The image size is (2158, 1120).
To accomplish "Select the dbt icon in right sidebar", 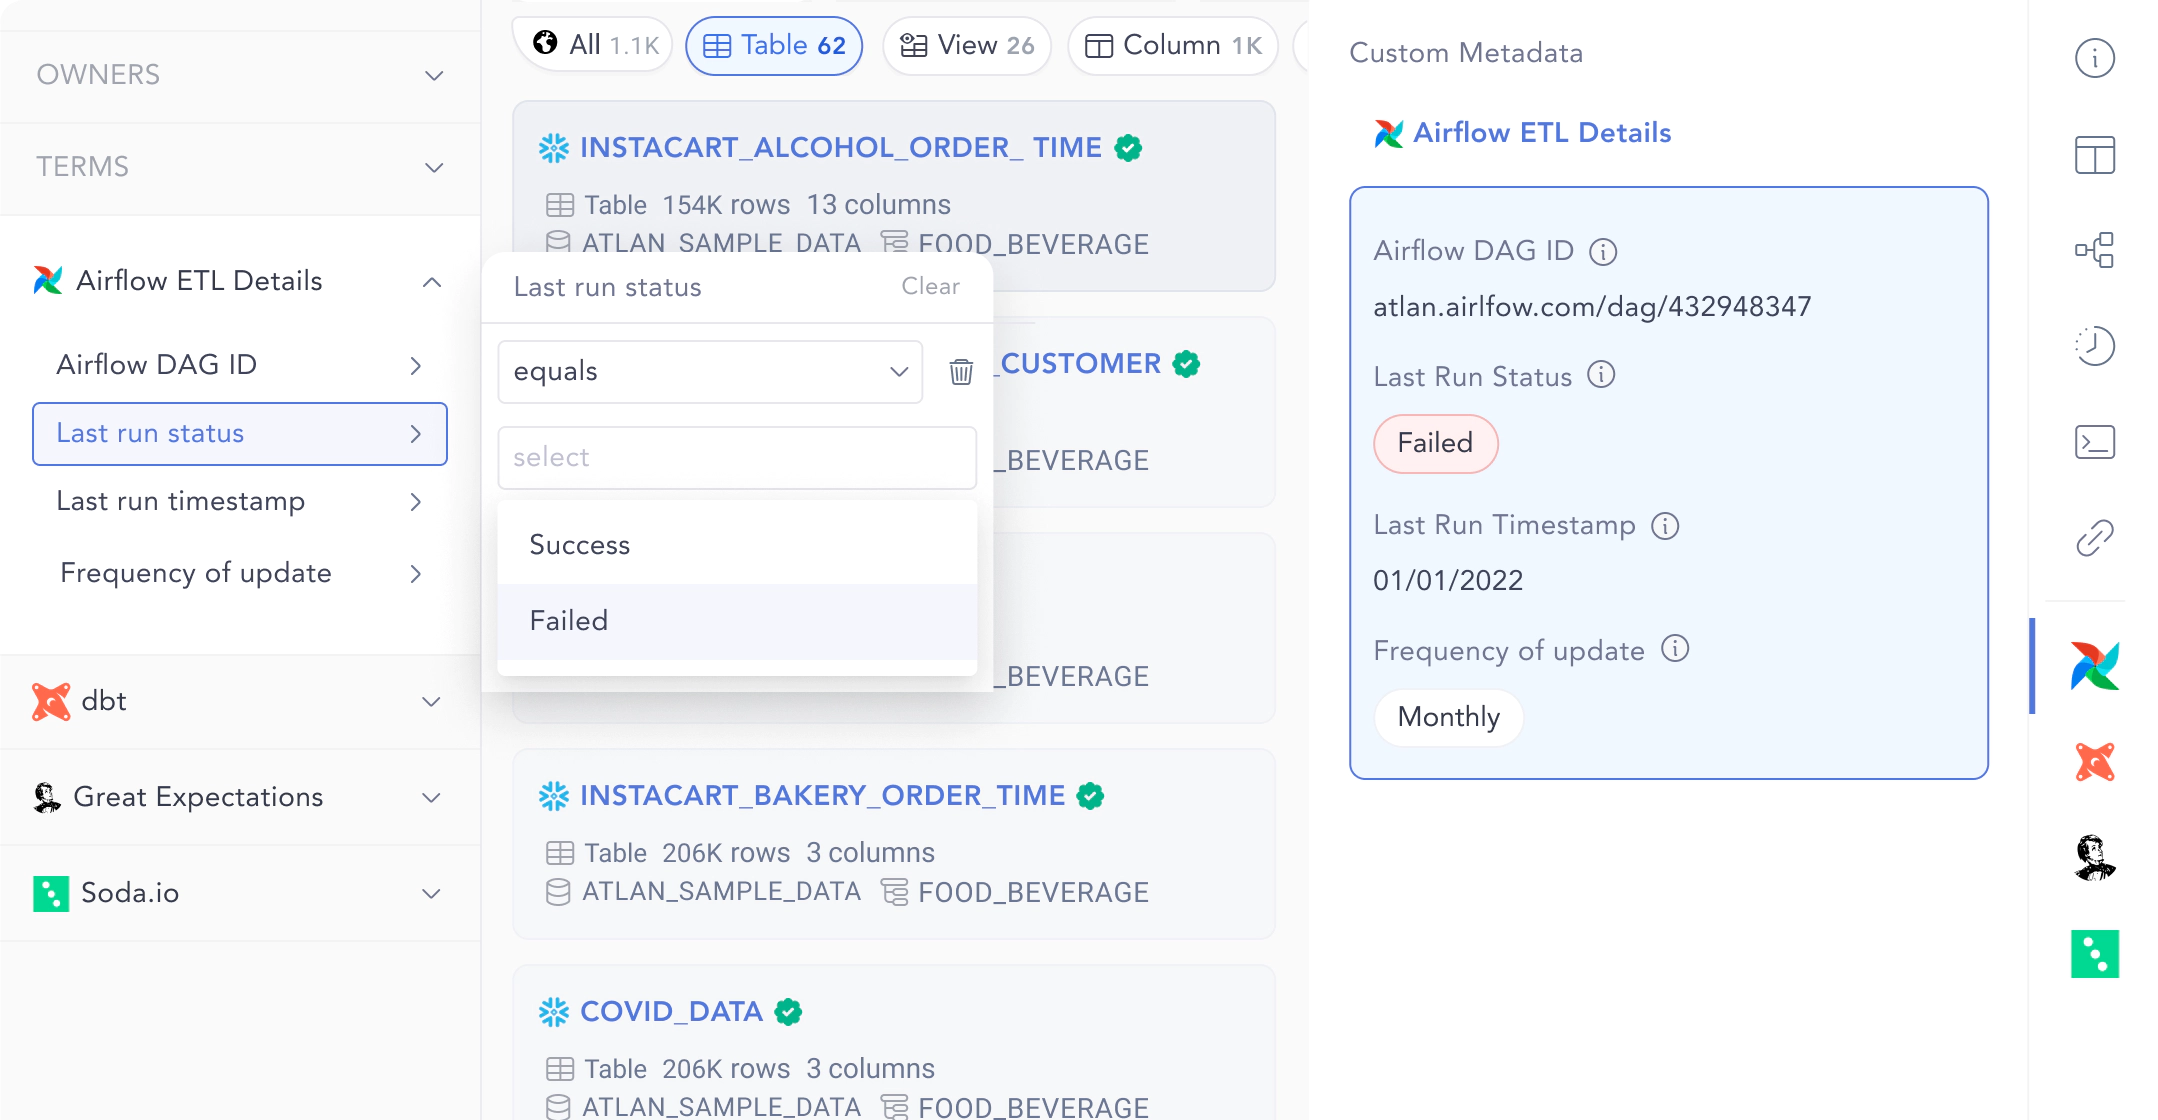I will (2094, 762).
